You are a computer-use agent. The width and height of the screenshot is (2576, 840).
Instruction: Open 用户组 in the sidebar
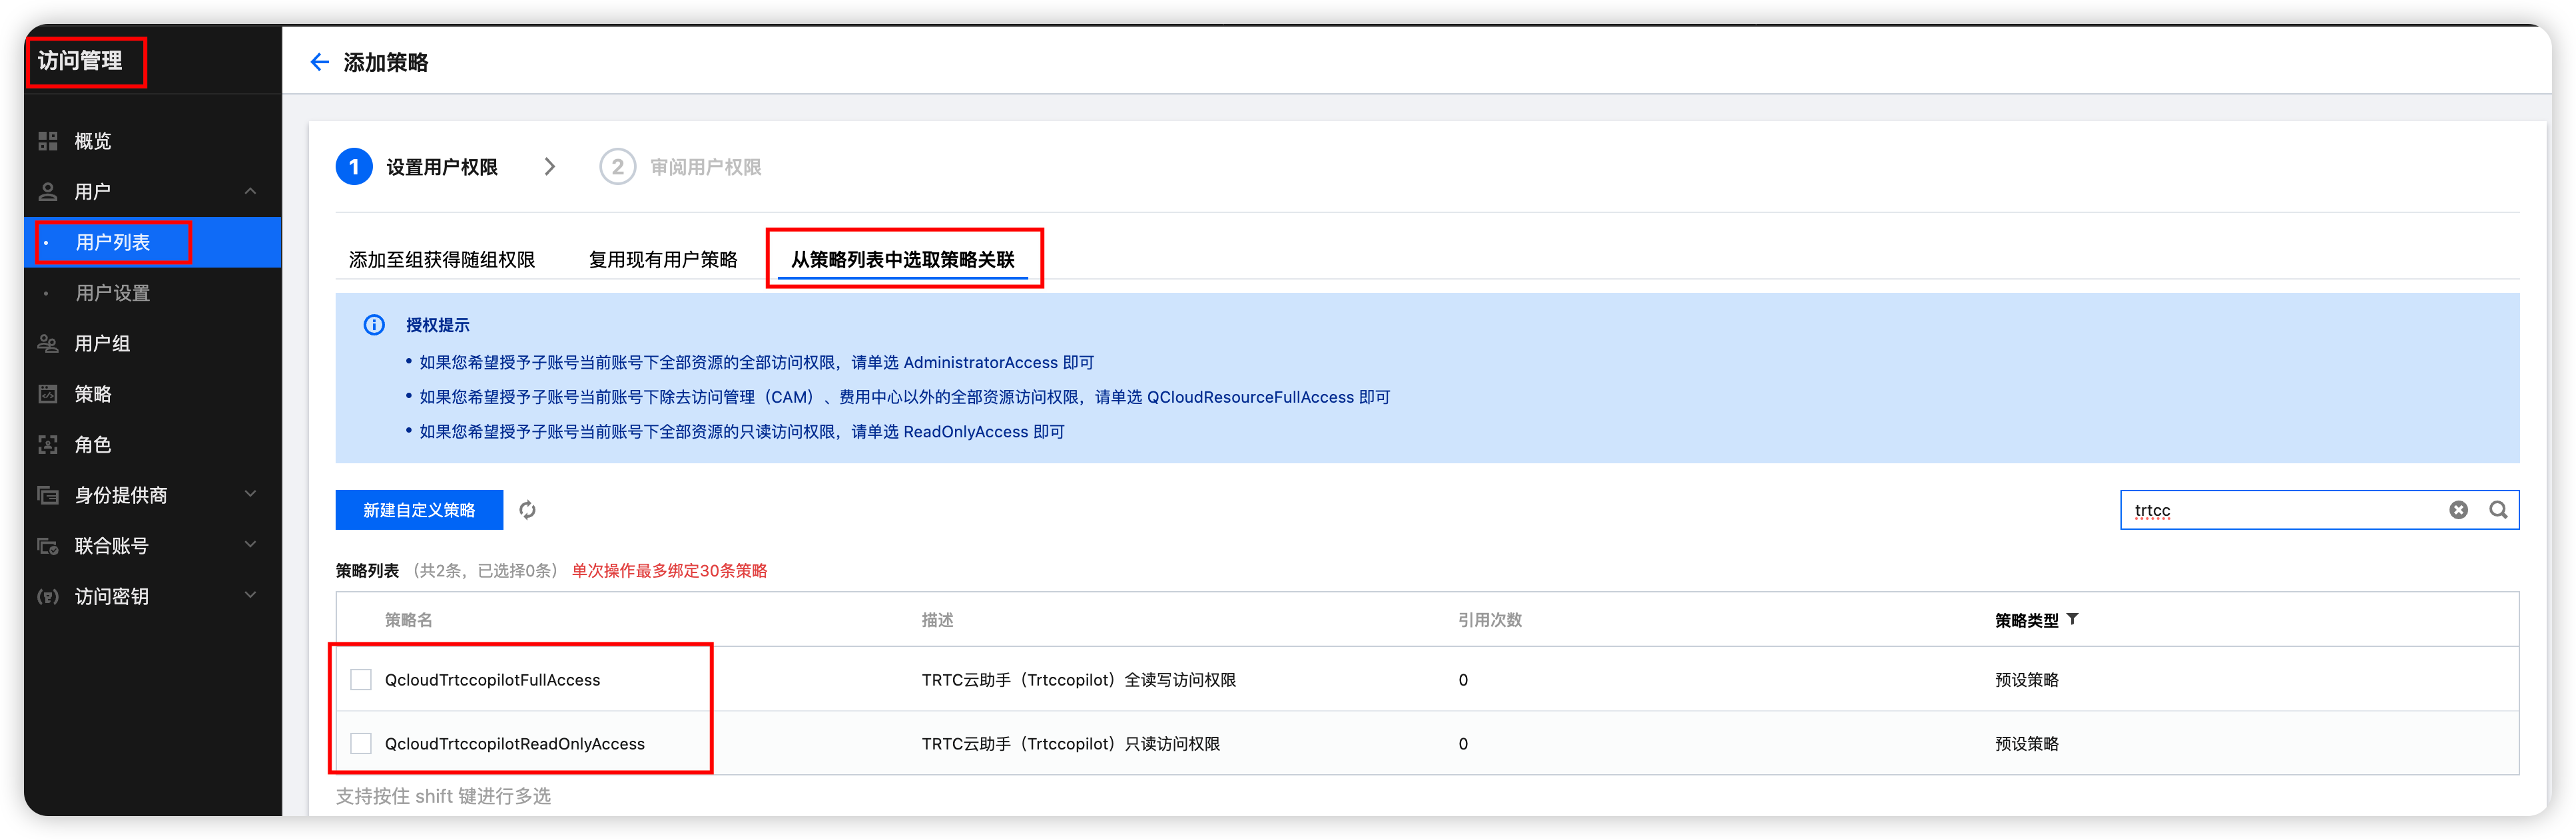102,343
